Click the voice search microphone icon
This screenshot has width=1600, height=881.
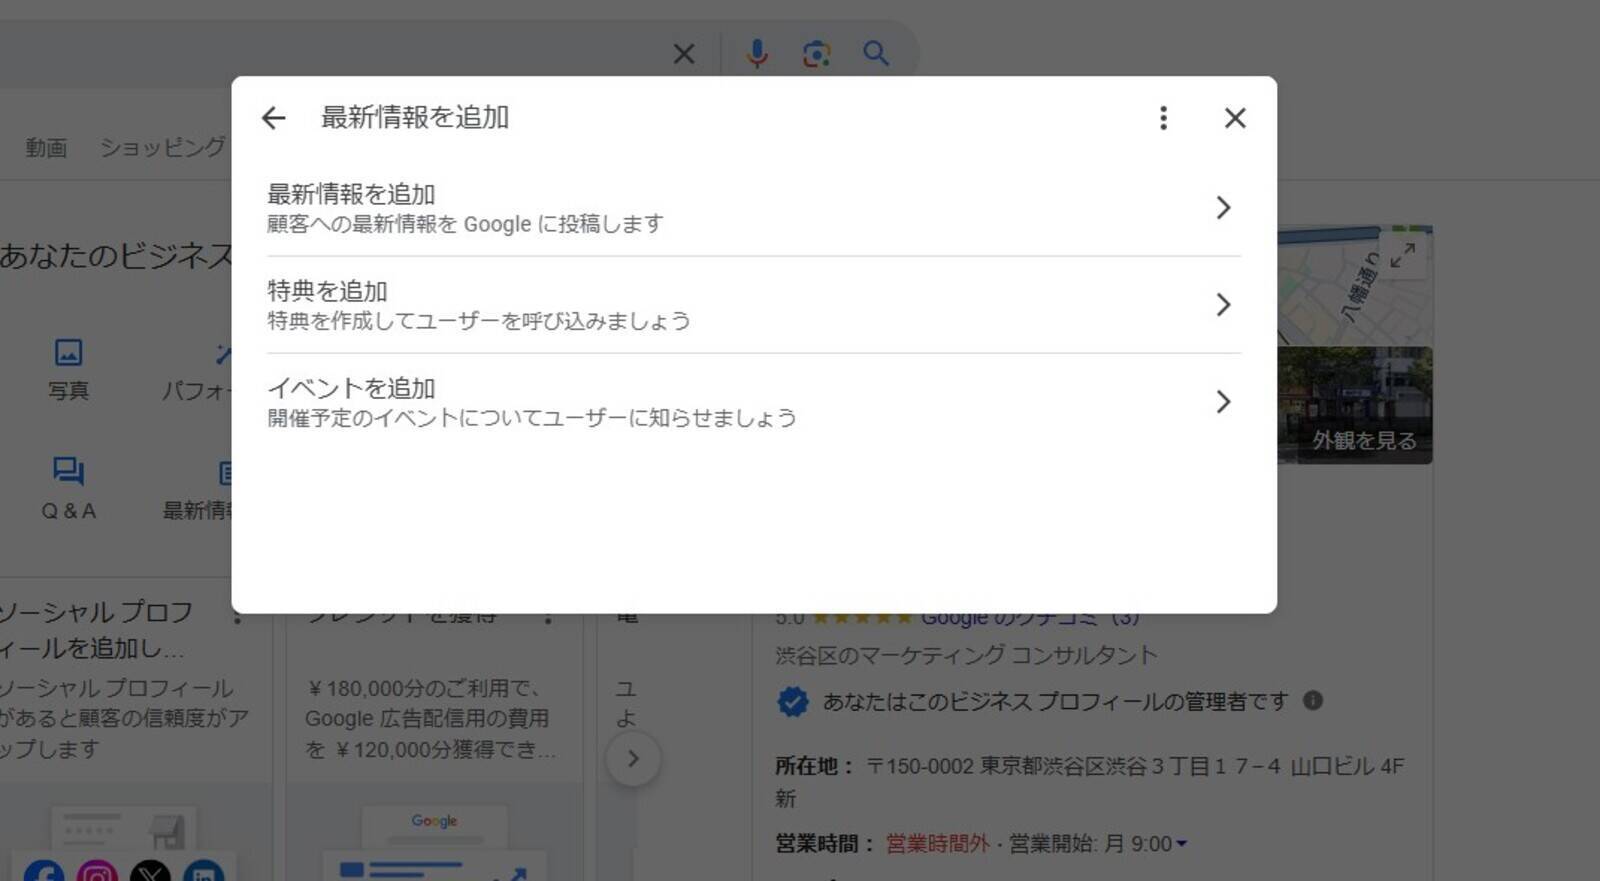click(x=757, y=53)
